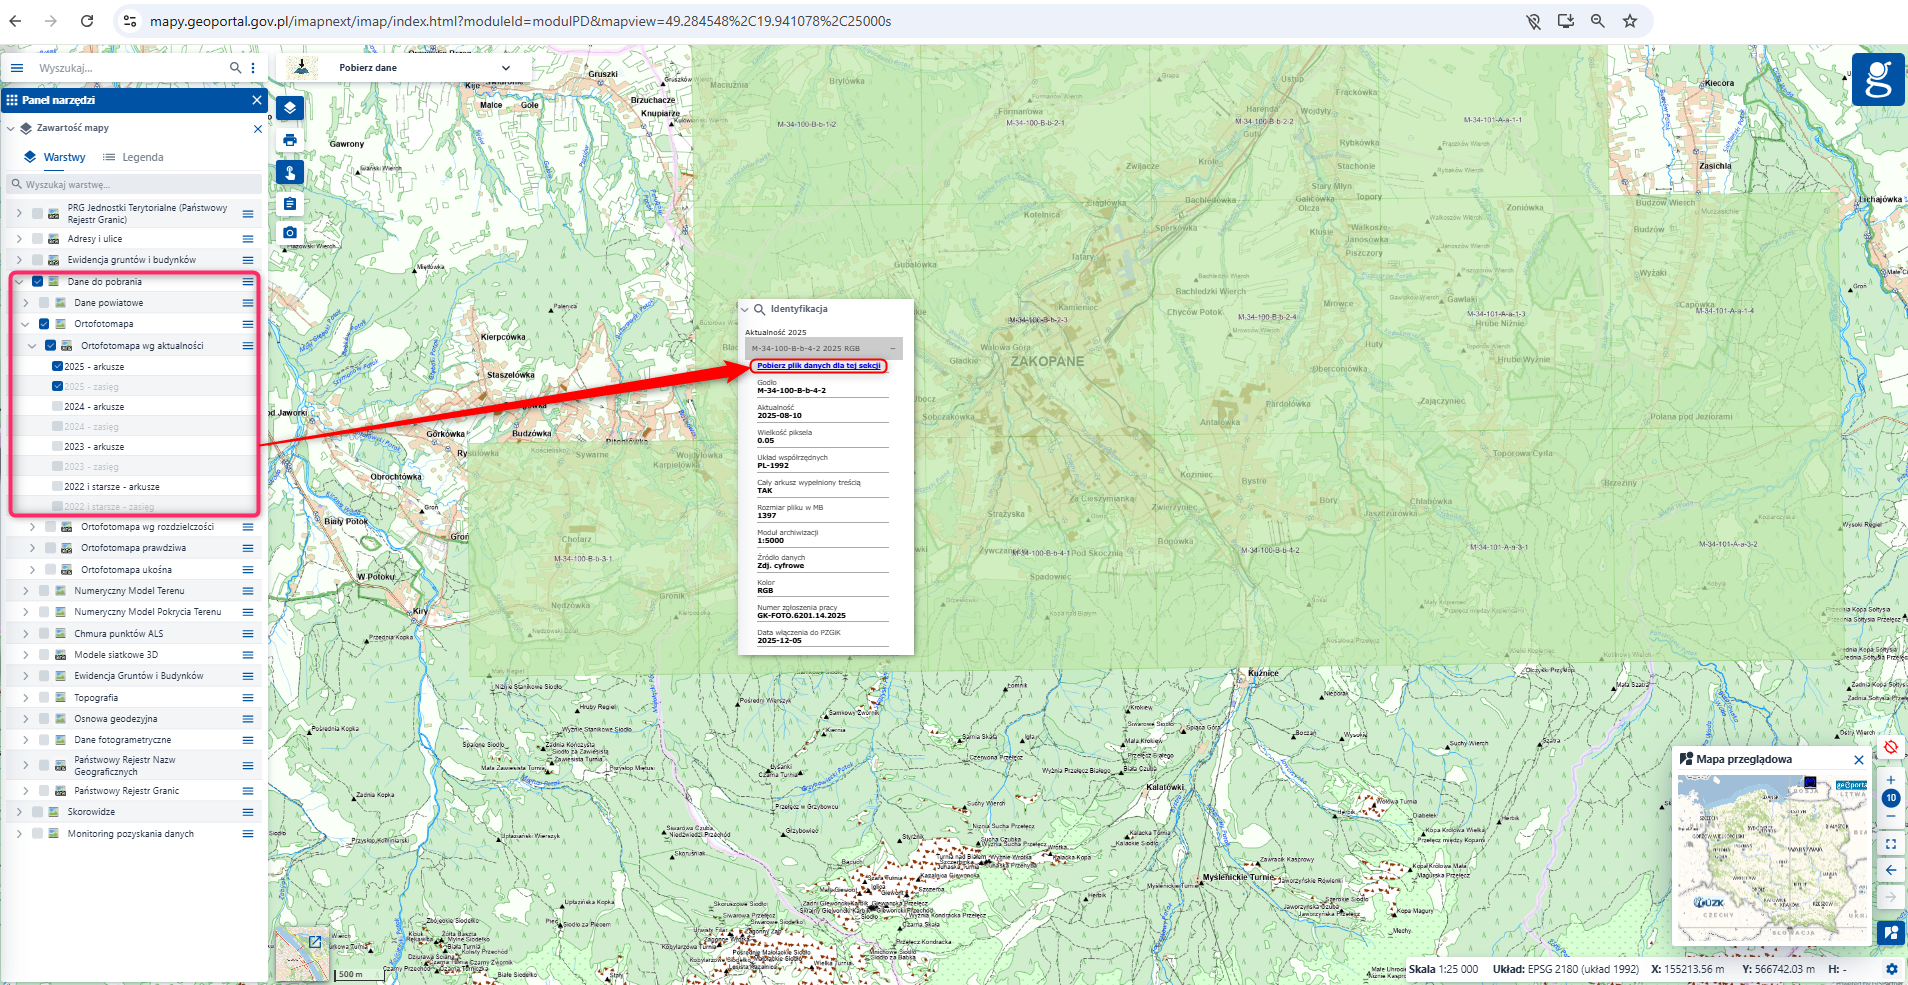Expand 'Numeryczny Model Terenu' group
Image resolution: width=1908 pixels, height=985 pixels.
(x=26, y=591)
